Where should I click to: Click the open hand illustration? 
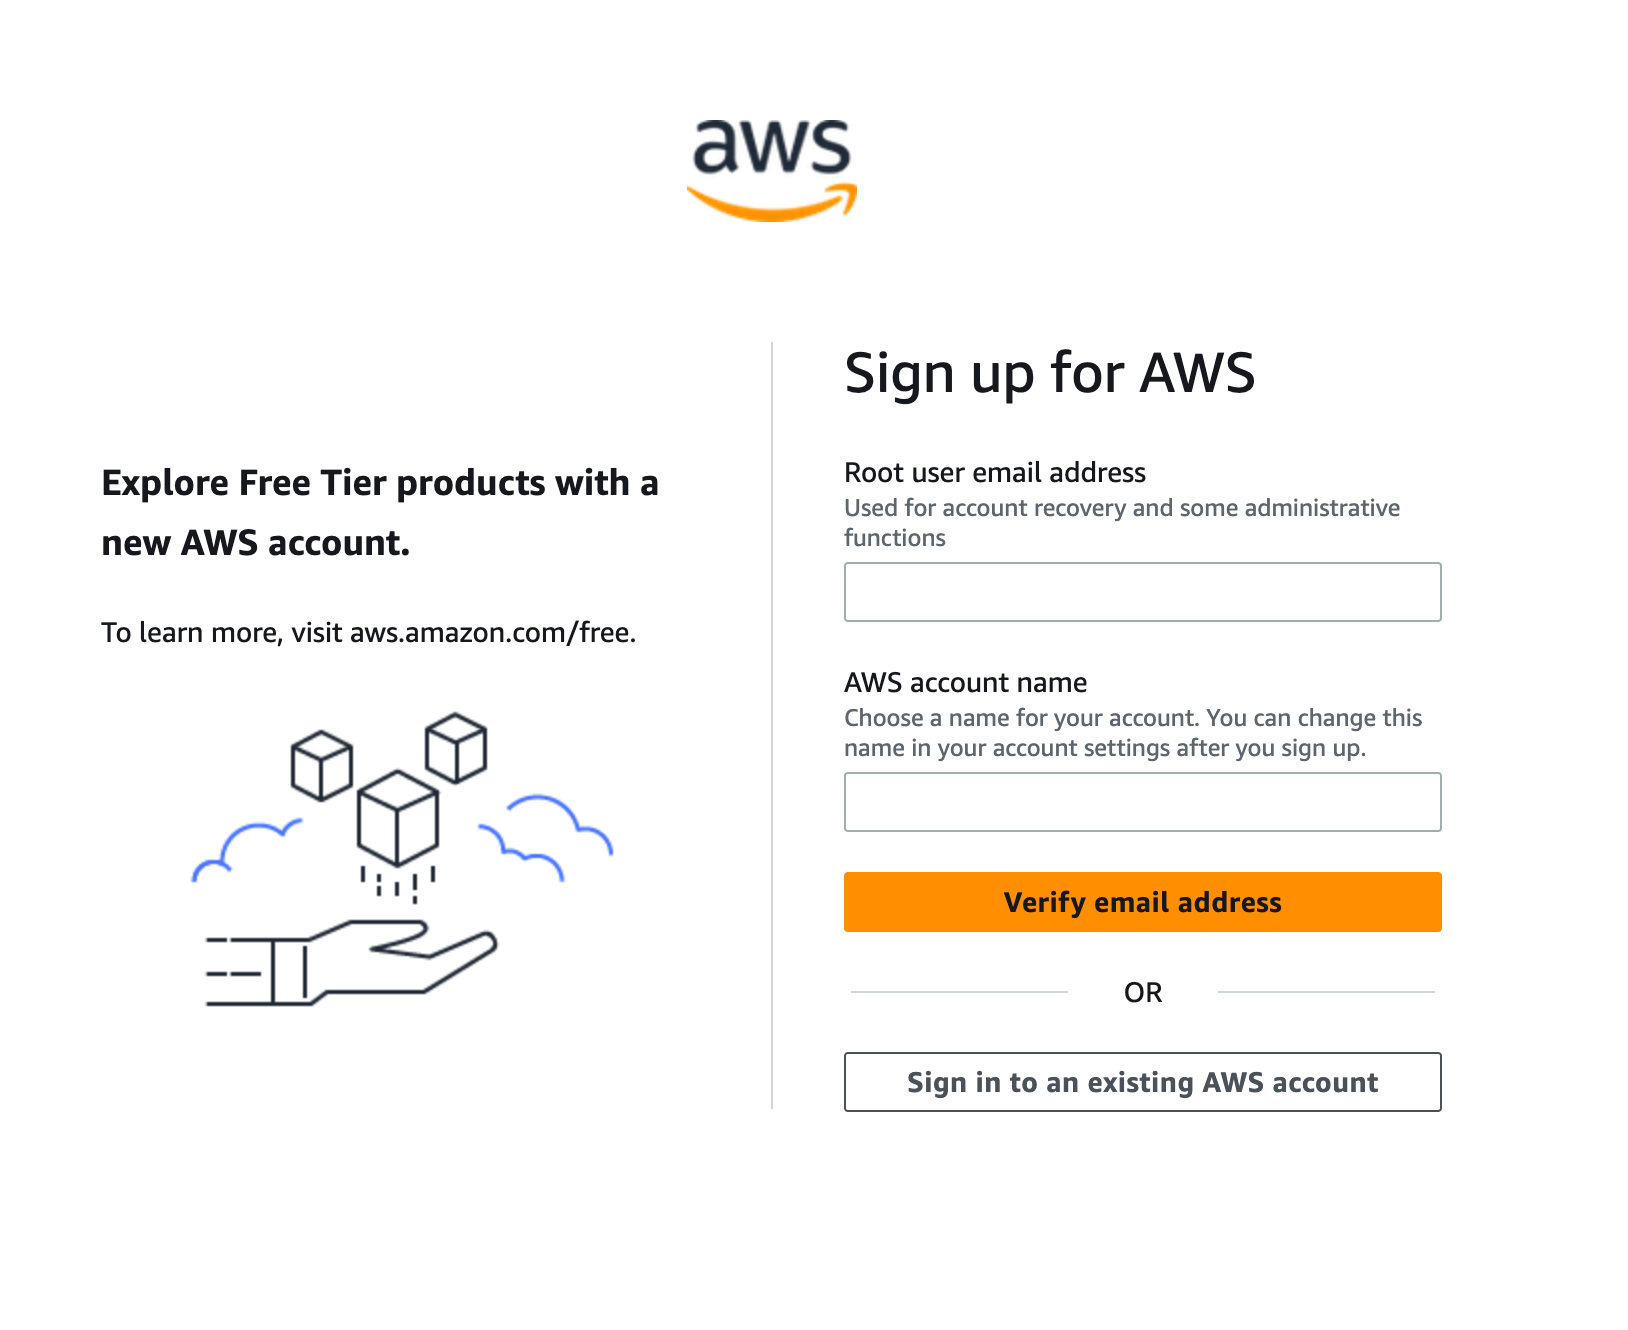pyautogui.click(x=352, y=962)
